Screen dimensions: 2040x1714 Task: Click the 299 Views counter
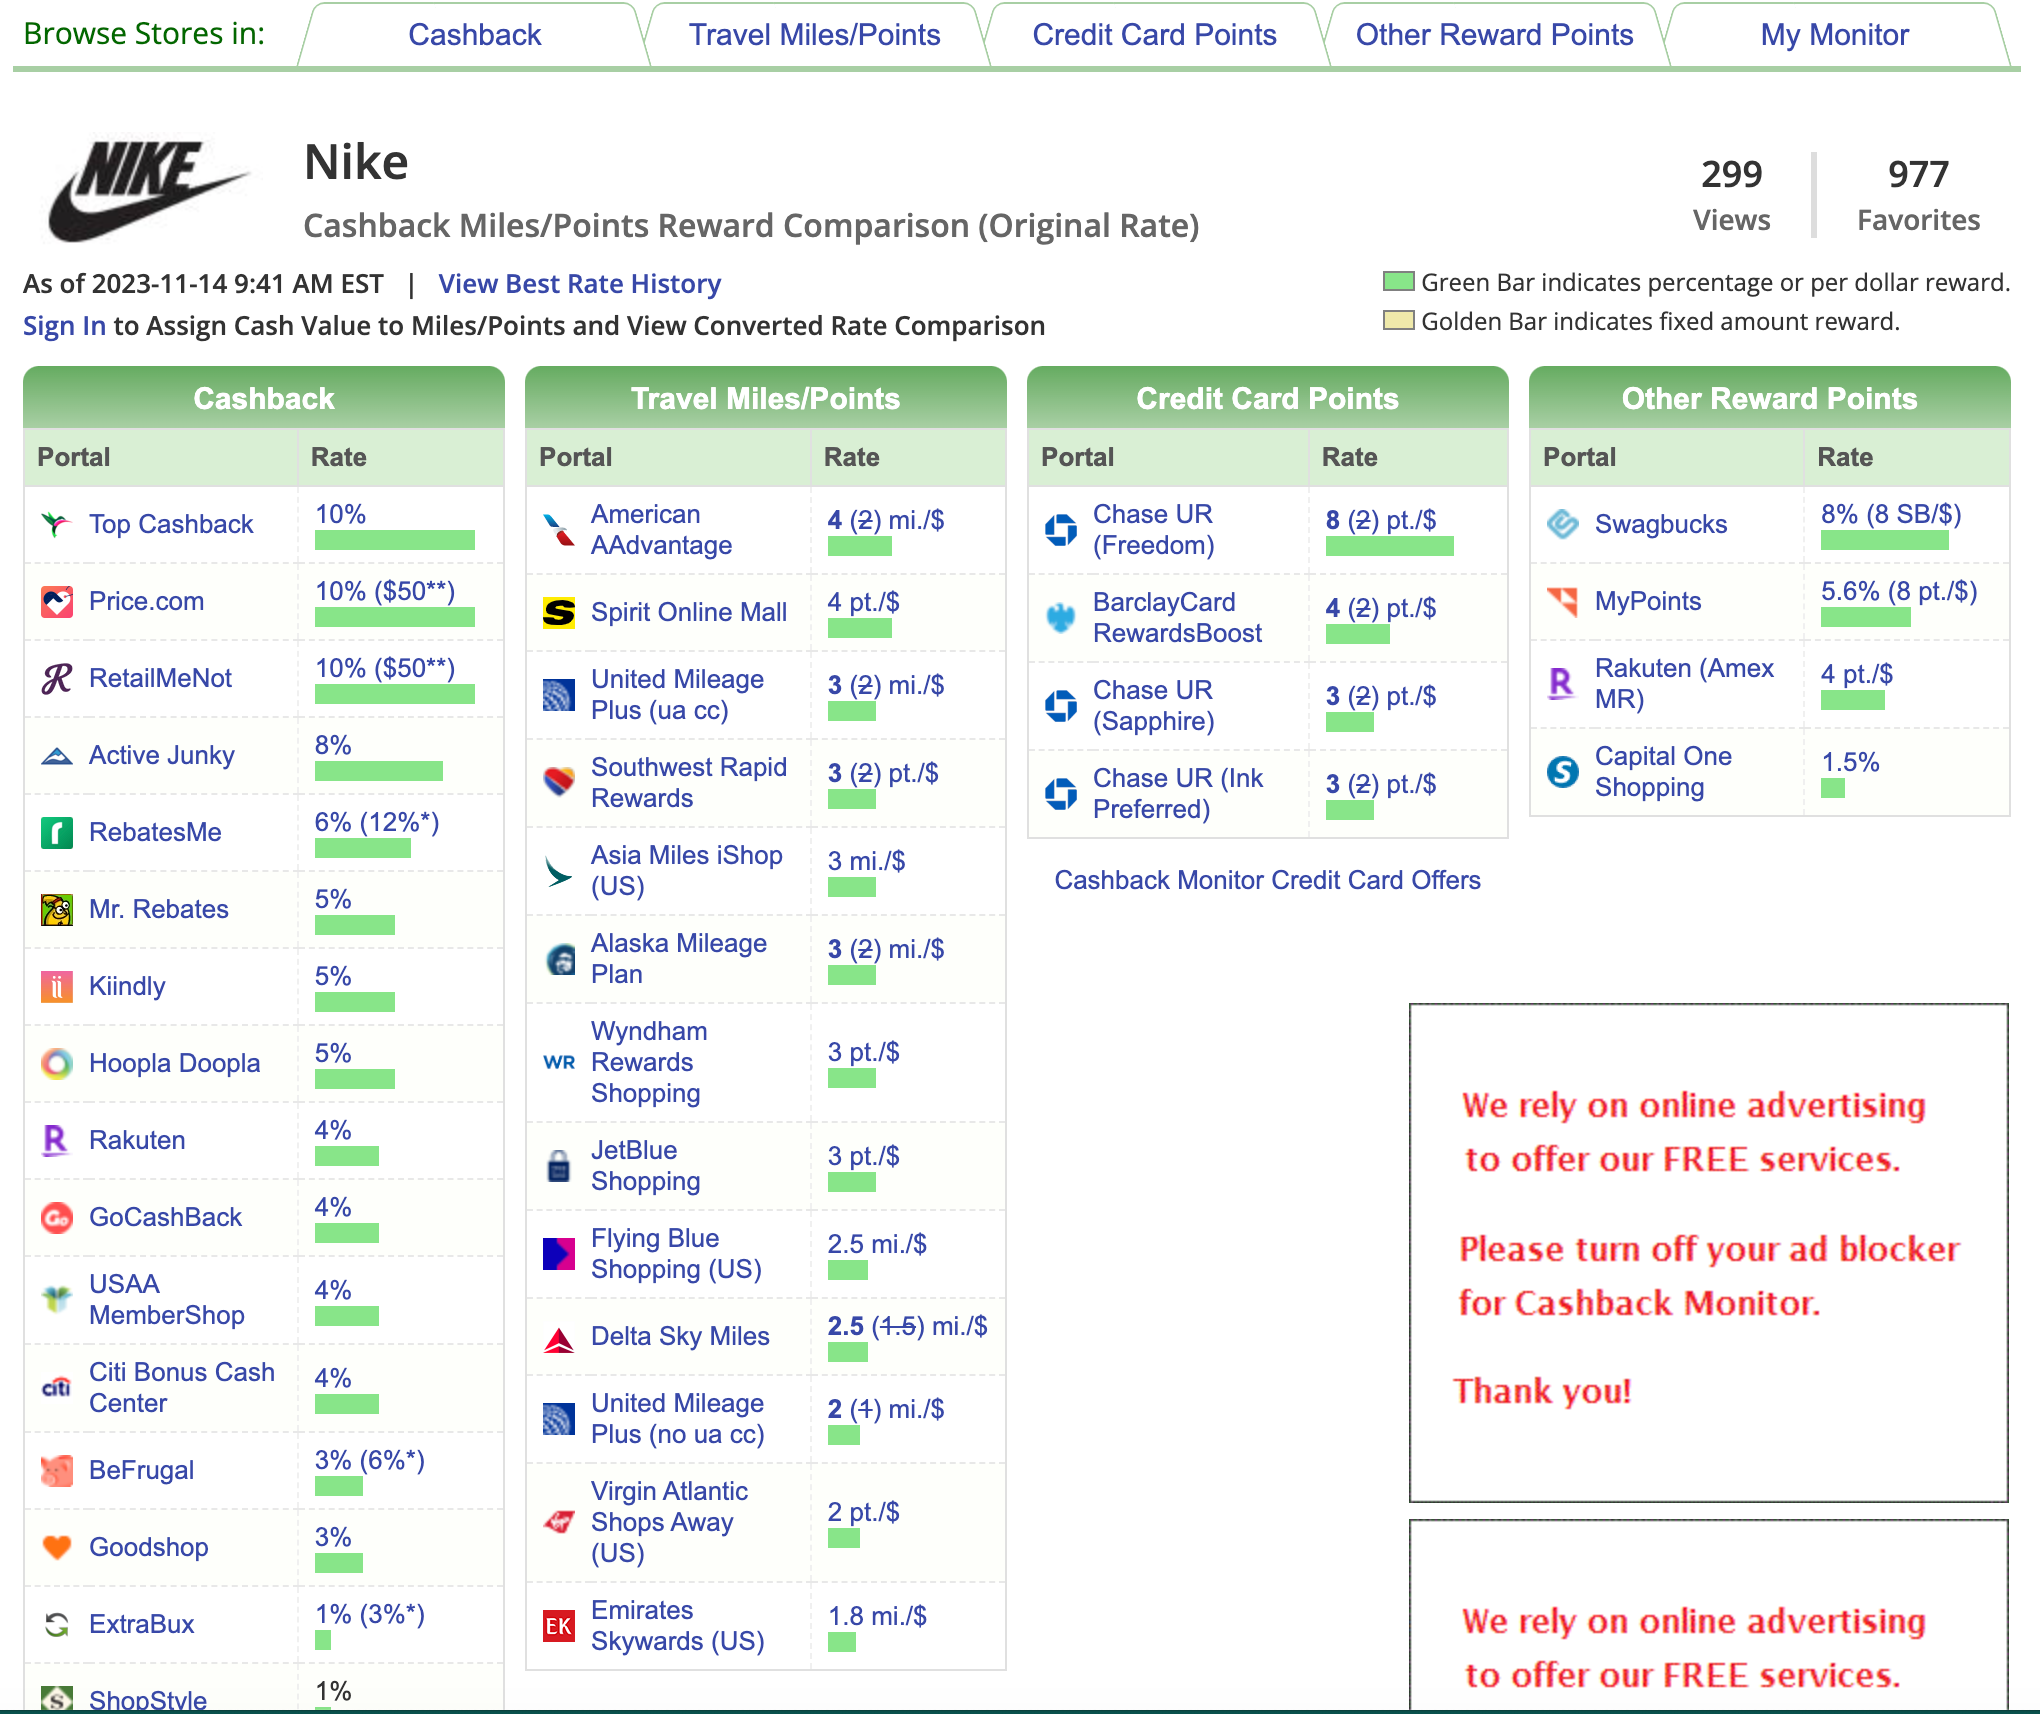tap(1731, 195)
